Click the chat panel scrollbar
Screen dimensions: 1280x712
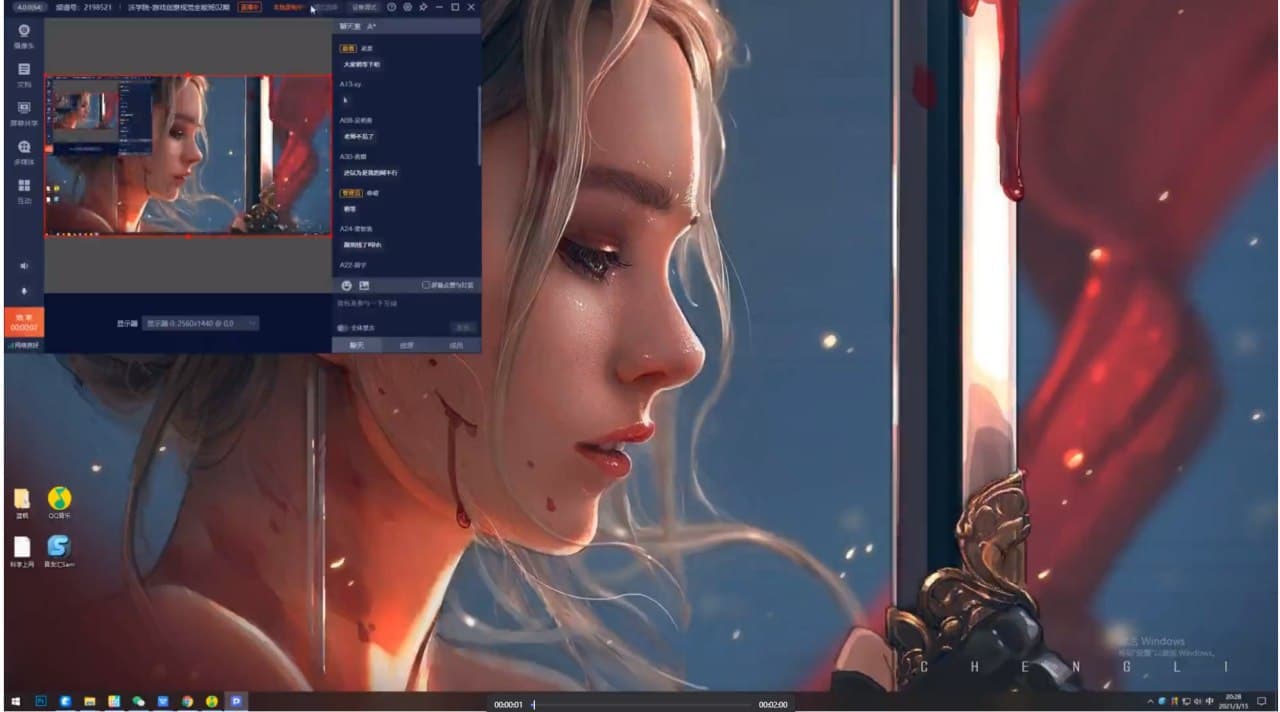point(479,125)
